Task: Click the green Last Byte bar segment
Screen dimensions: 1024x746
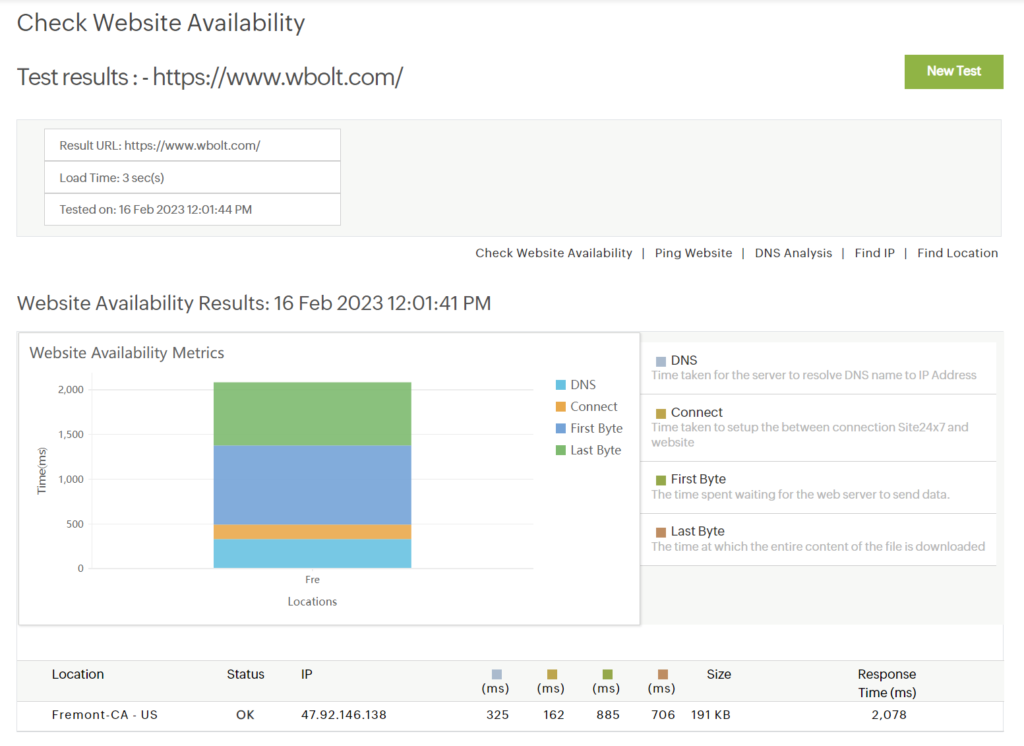Action: pos(312,413)
